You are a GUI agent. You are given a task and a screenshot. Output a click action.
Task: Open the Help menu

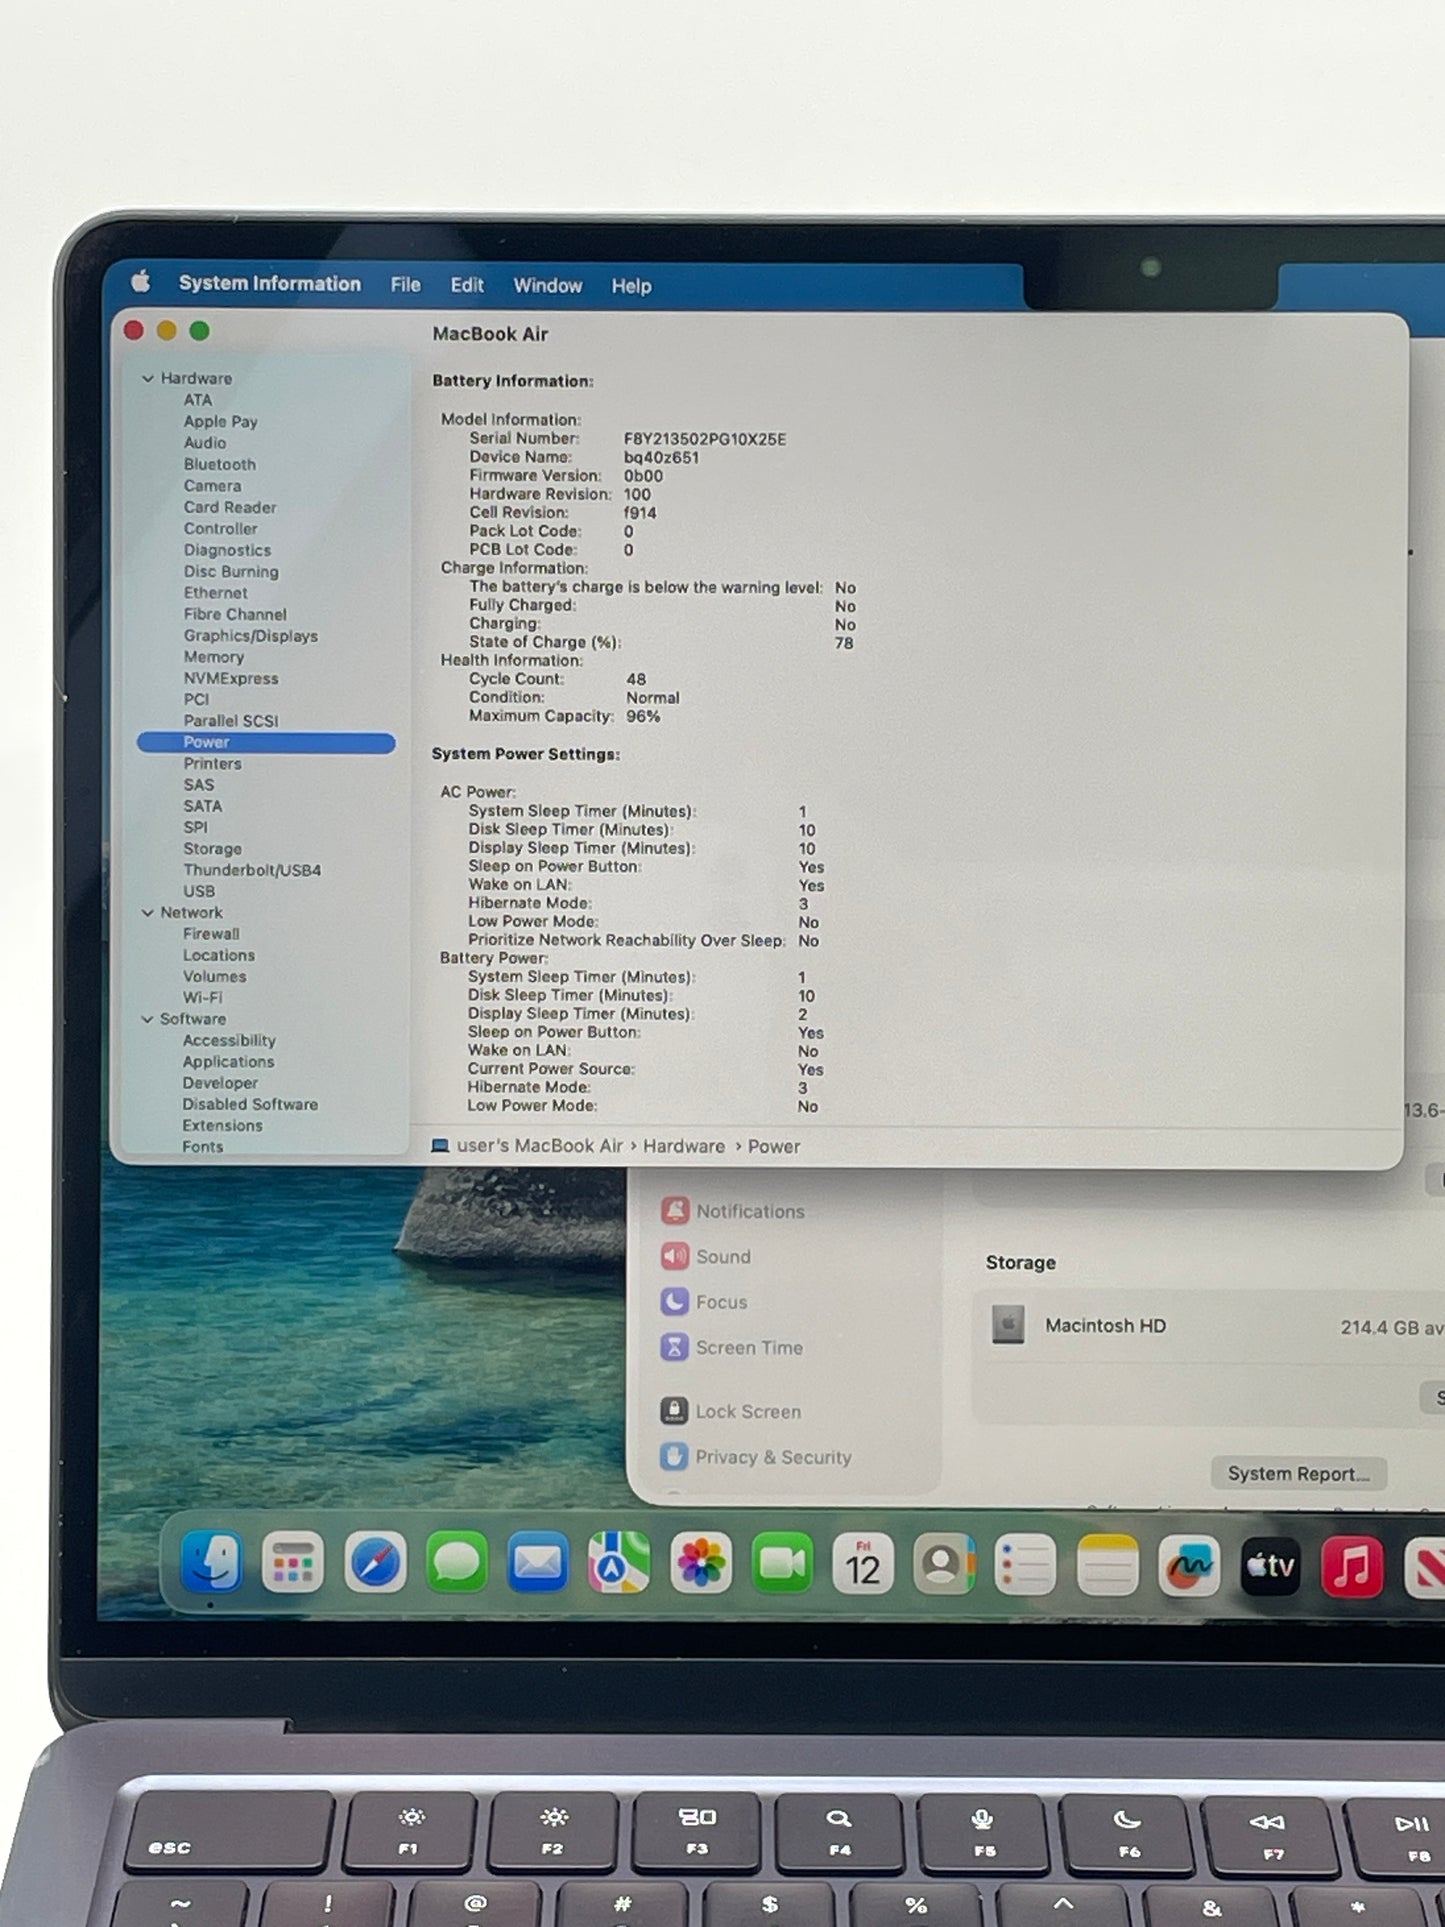coord(631,286)
